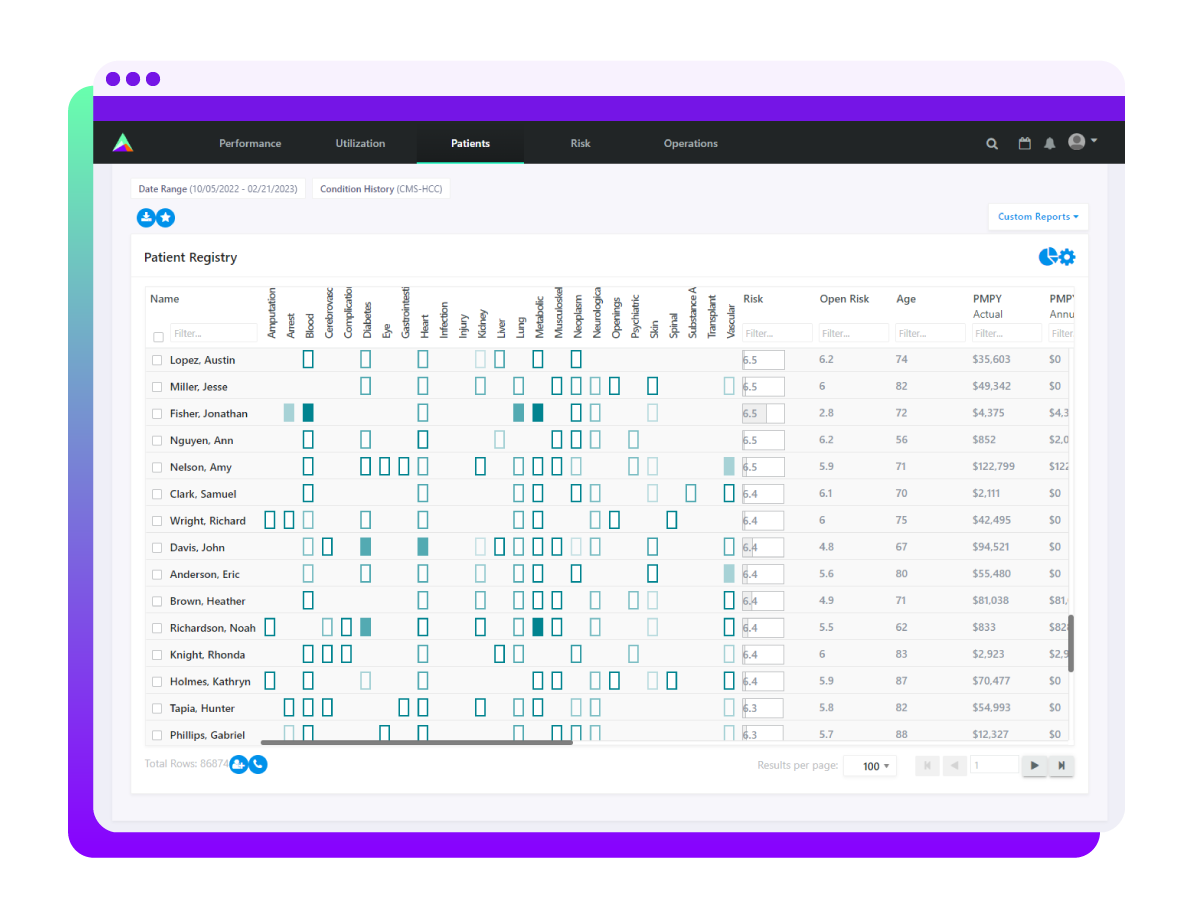Go to the next results page arrow
The height and width of the screenshot is (917, 1200).
pos(1034,766)
